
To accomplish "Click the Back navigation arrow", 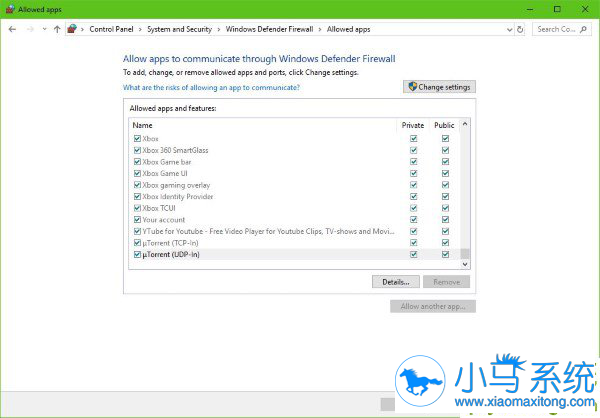I will (x=12, y=29).
